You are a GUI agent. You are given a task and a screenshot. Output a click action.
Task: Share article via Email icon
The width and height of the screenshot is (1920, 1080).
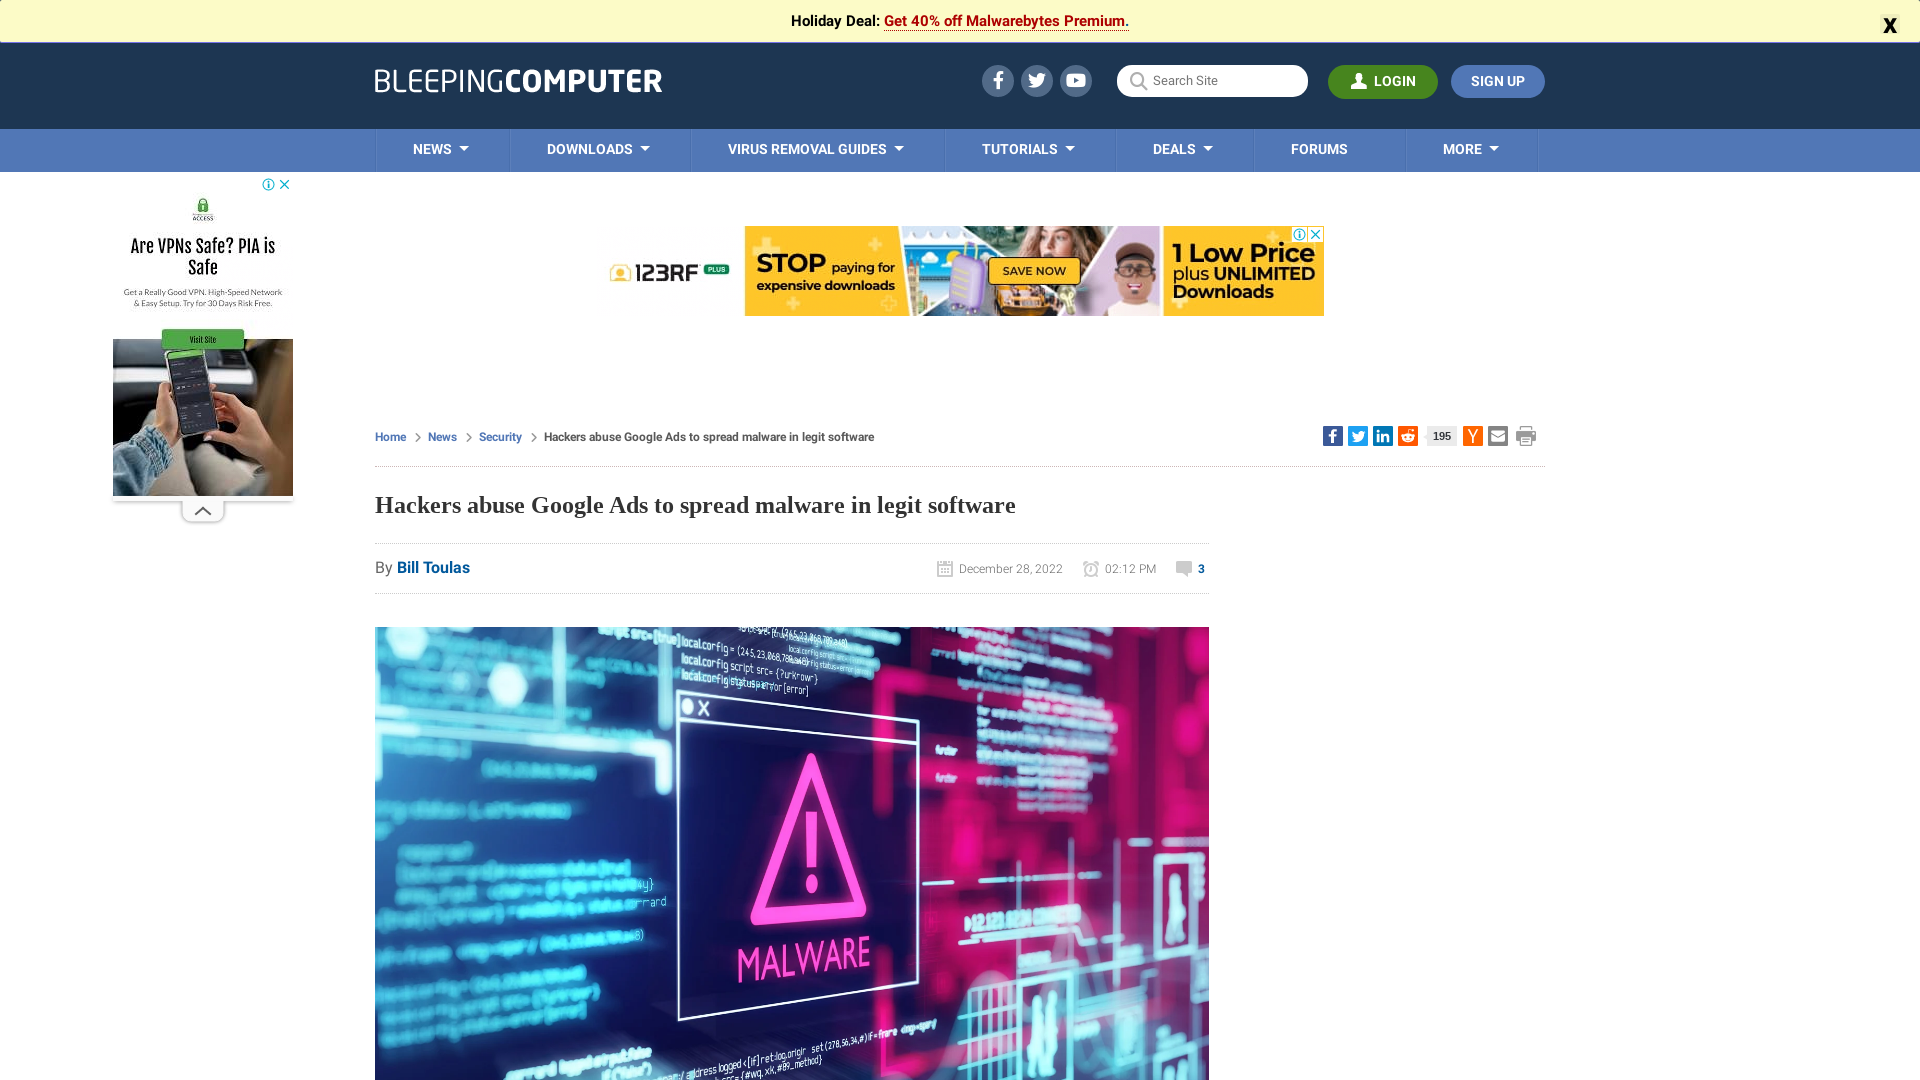[1497, 436]
